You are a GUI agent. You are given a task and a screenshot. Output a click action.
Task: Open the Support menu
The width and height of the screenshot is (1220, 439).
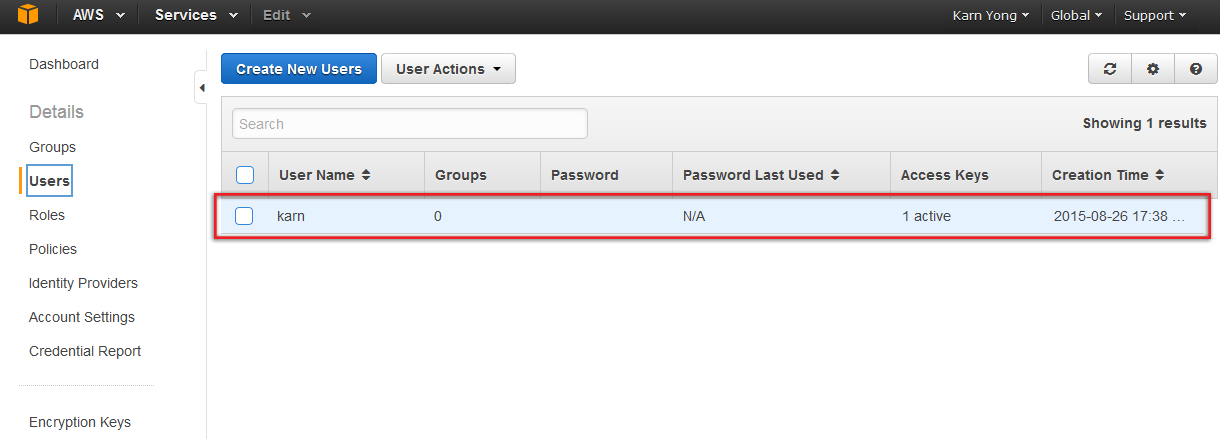coord(1154,15)
